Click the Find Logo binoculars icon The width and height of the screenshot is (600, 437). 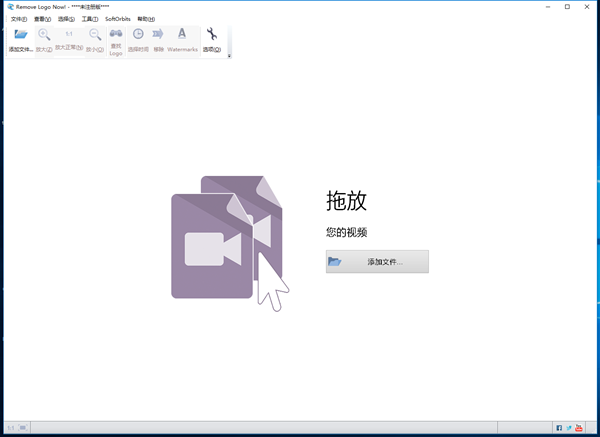coord(116,34)
